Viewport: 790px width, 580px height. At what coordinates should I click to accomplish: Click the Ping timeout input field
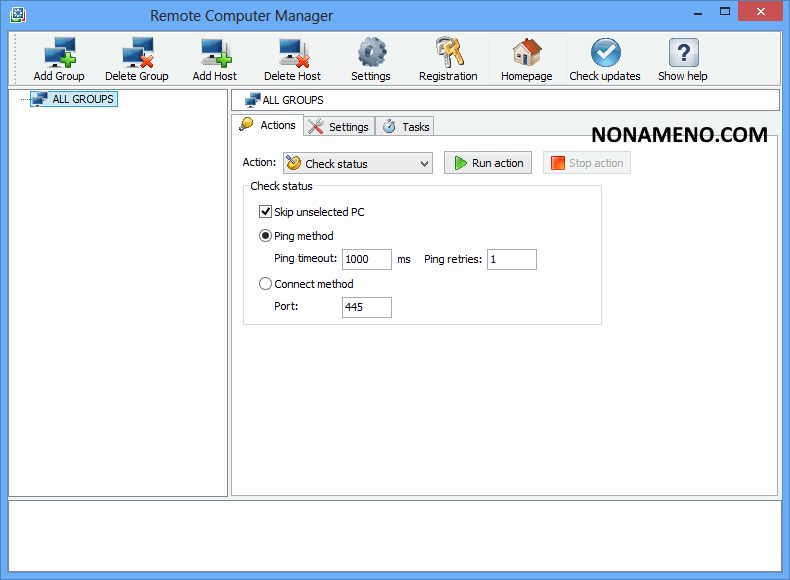click(x=366, y=260)
